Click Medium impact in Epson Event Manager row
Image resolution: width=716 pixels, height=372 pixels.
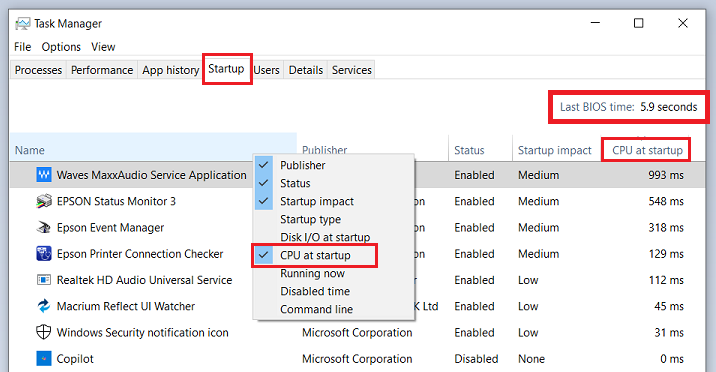click(538, 227)
